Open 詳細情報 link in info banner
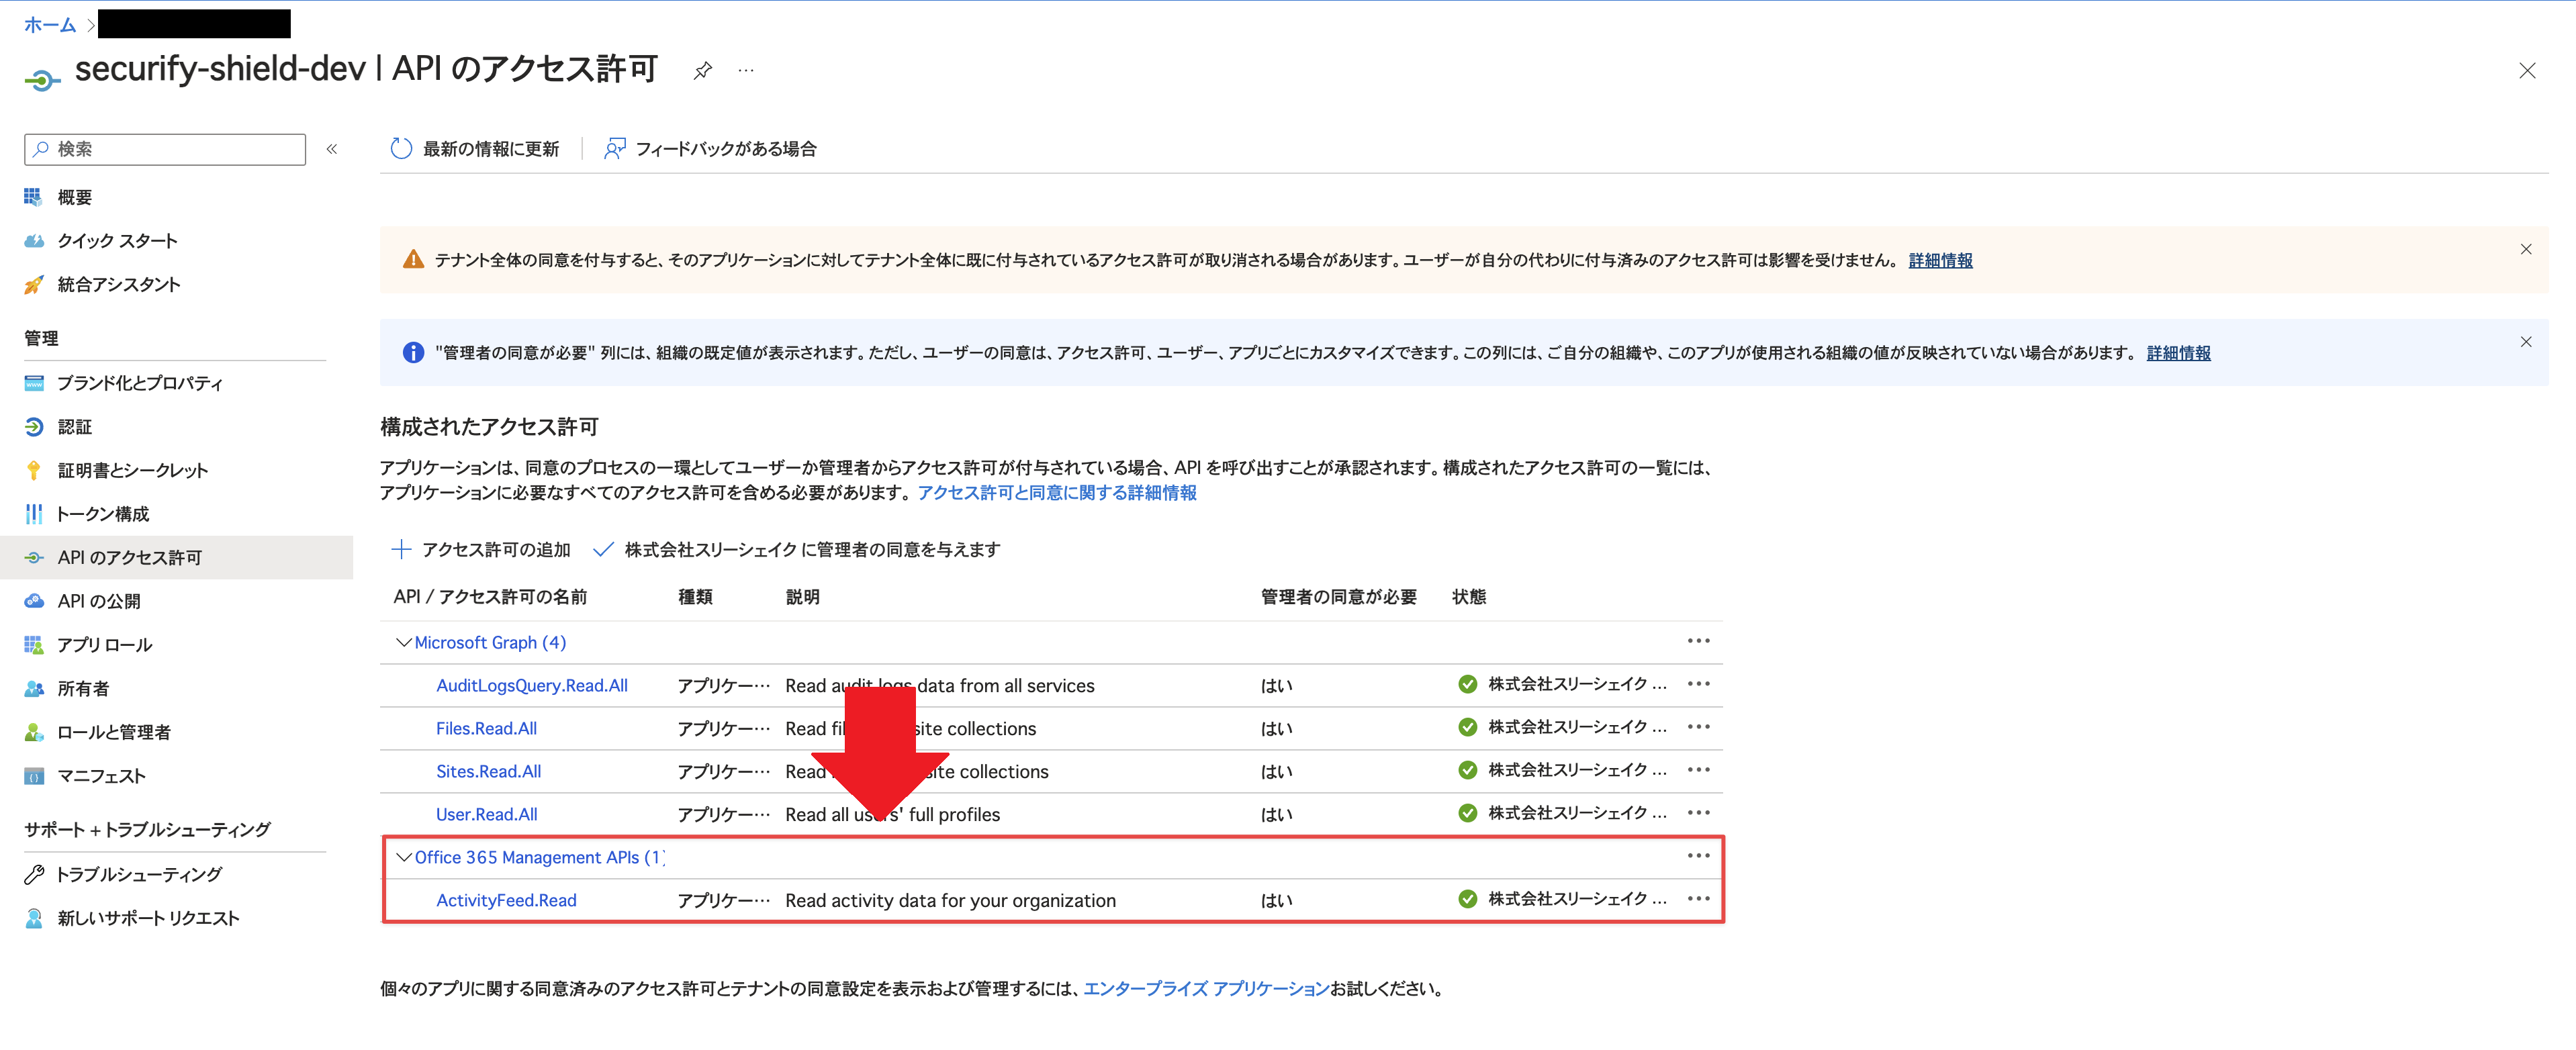This screenshot has height=1050, width=2576. coord(2178,353)
